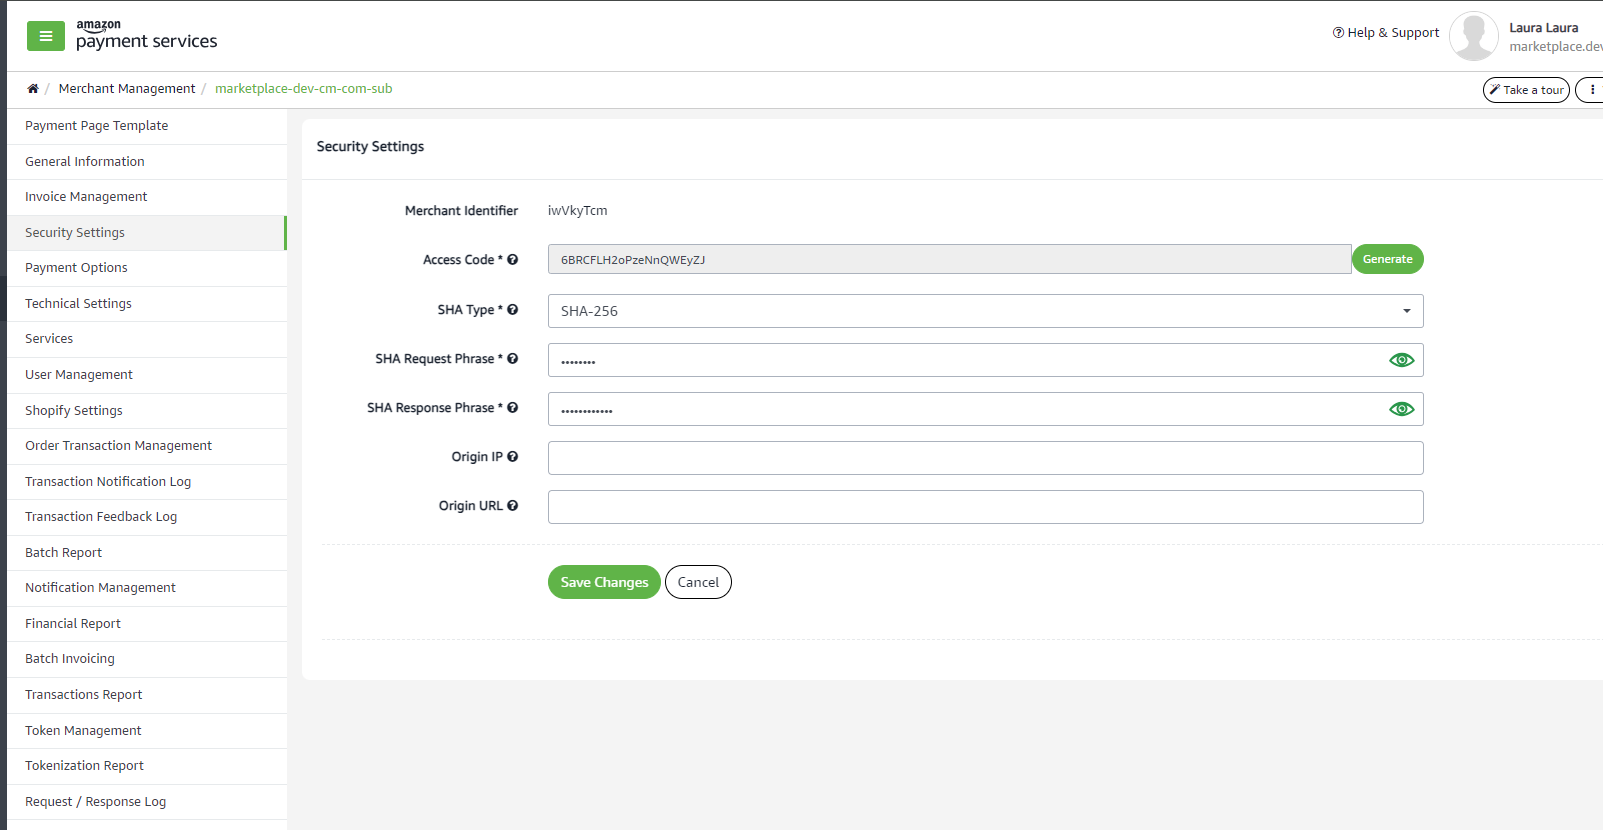Open the more options kebab menu
The height and width of the screenshot is (830, 1603).
click(x=1591, y=90)
